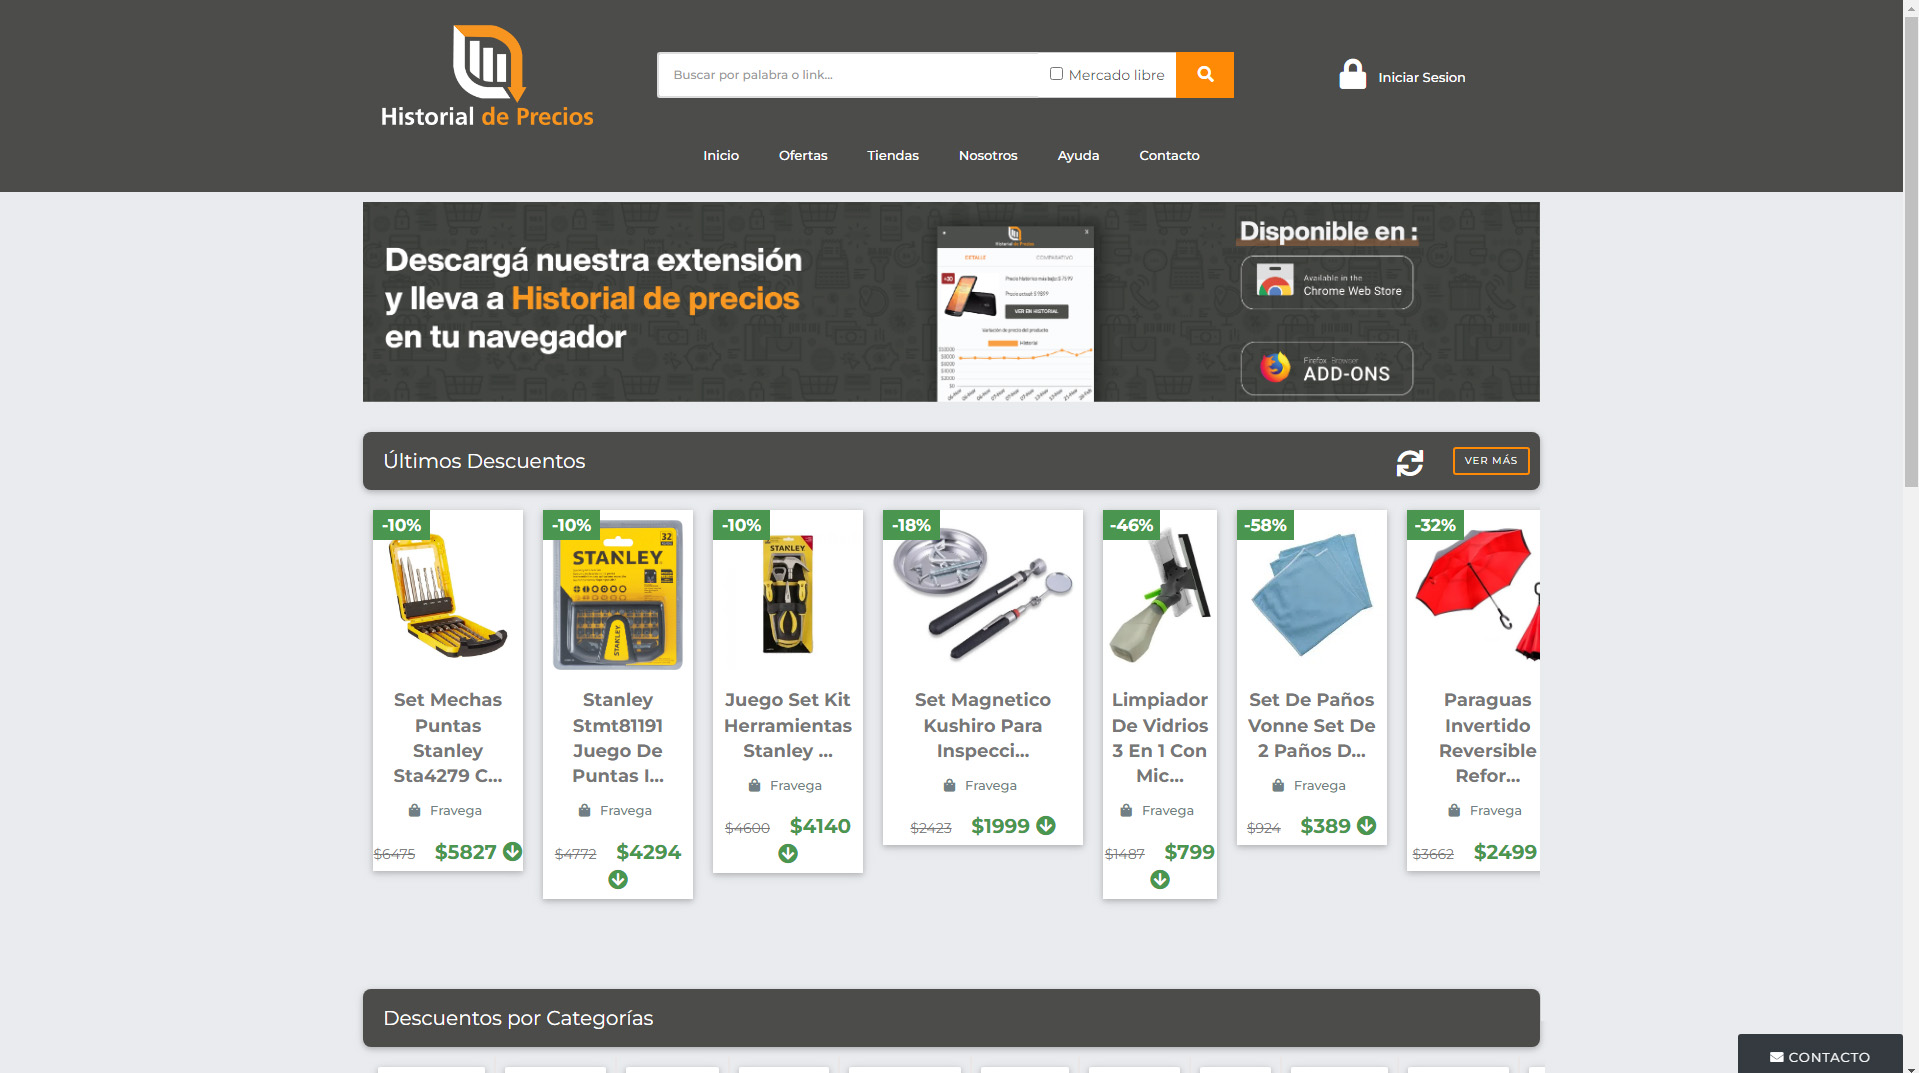This screenshot has width=1919, height=1073.
Task: Click the orange search magnifier button
Action: pos(1205,75)
